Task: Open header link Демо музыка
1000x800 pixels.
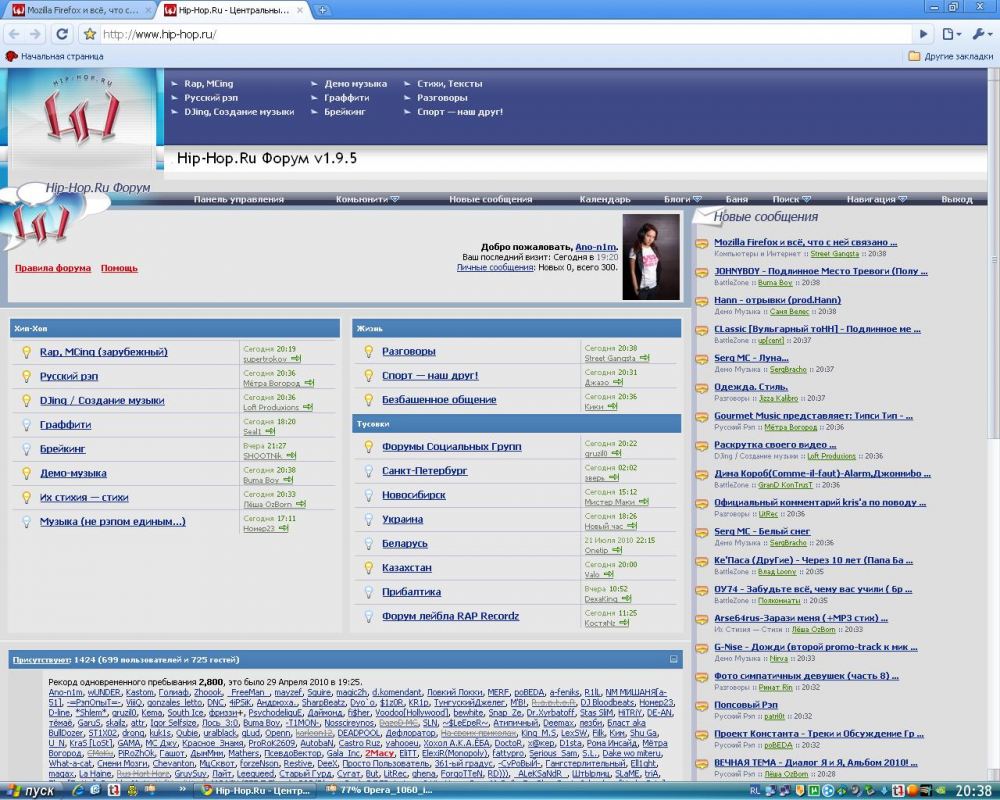Action: coord(355,84)
